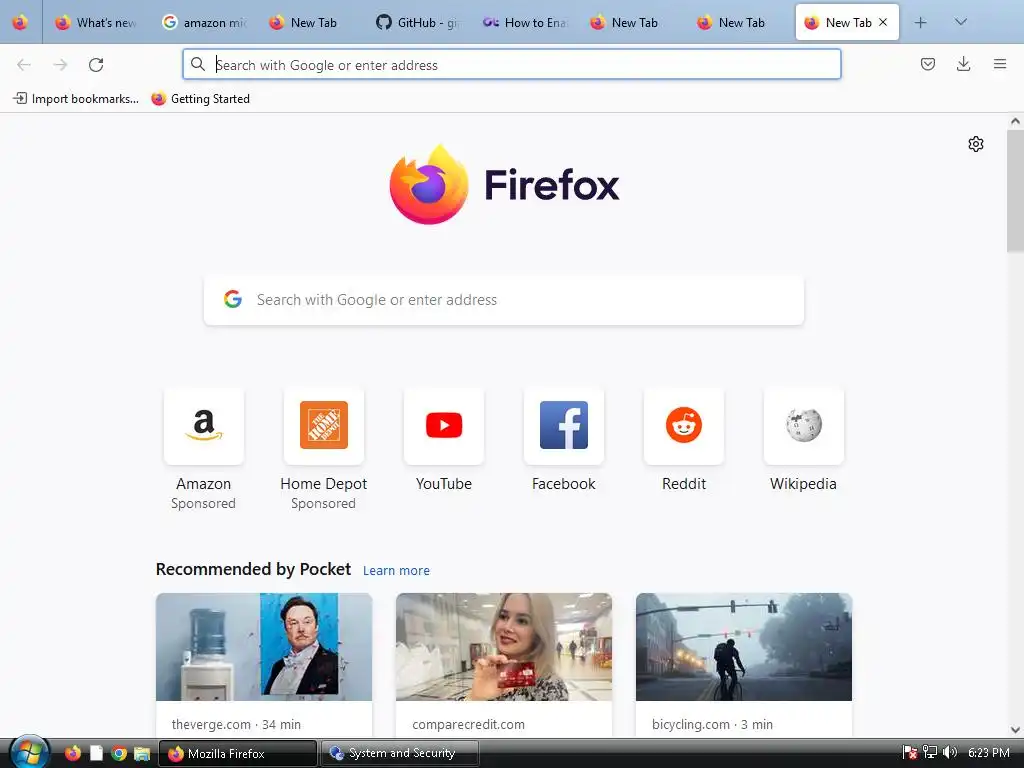Go back using the back arrow
The height and width of the screenshot is (768, 1024).
24,65
